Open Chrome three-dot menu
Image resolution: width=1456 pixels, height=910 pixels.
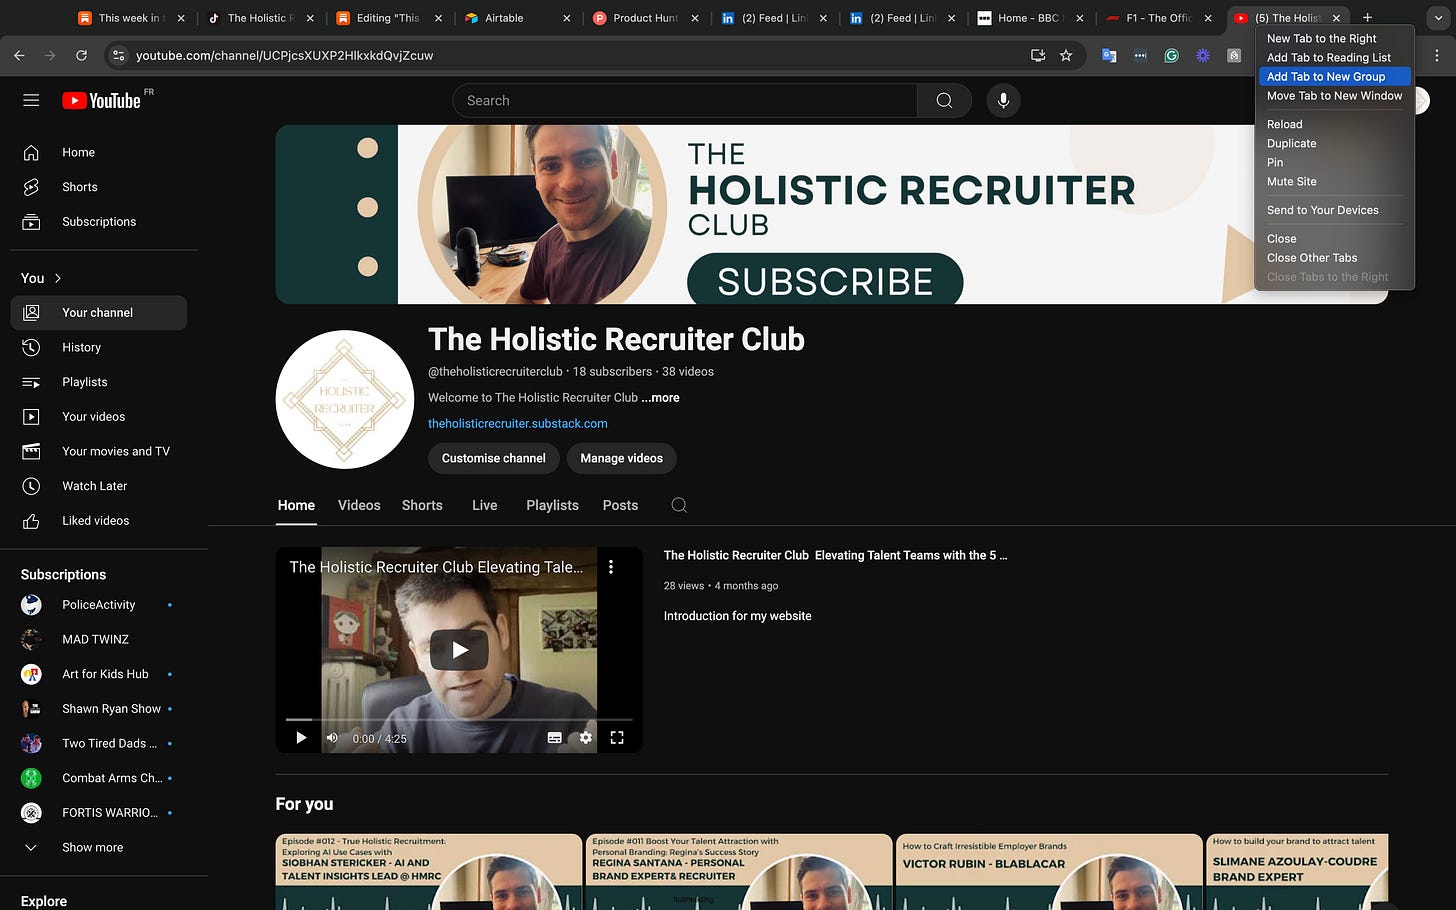coord(1437,55)
